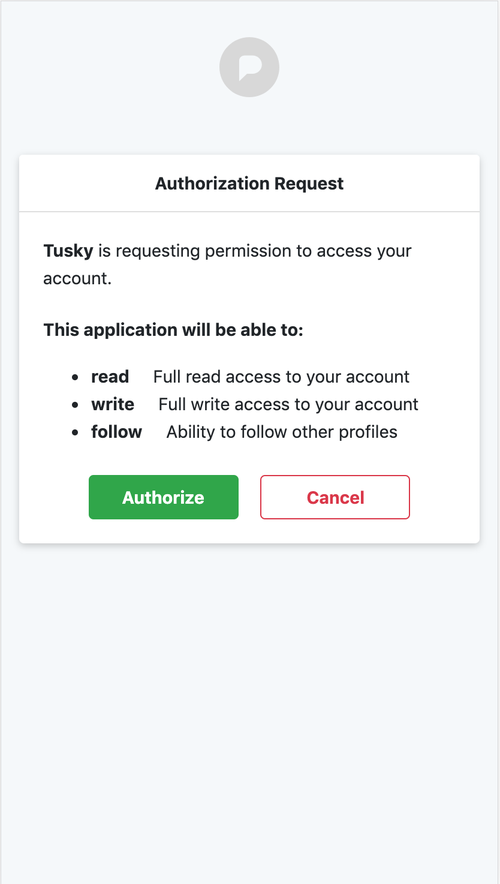Click the Authorization Request heading
The image size is (500, 884).
[249, 184]
